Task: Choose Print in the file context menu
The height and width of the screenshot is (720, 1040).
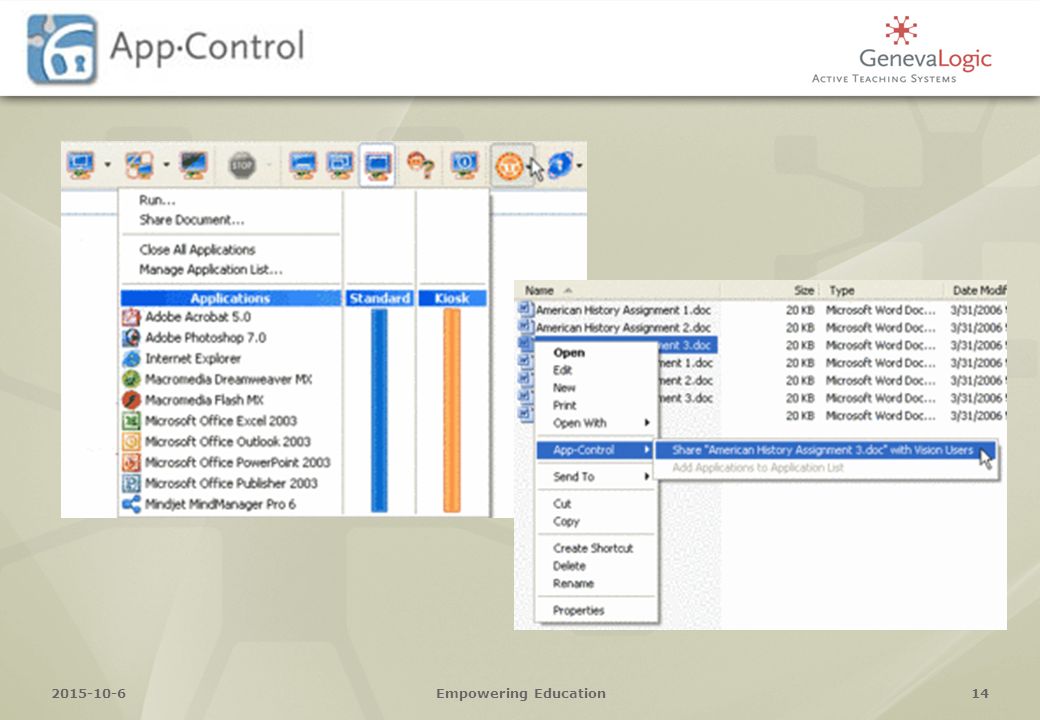Action: tap(564, 405)
